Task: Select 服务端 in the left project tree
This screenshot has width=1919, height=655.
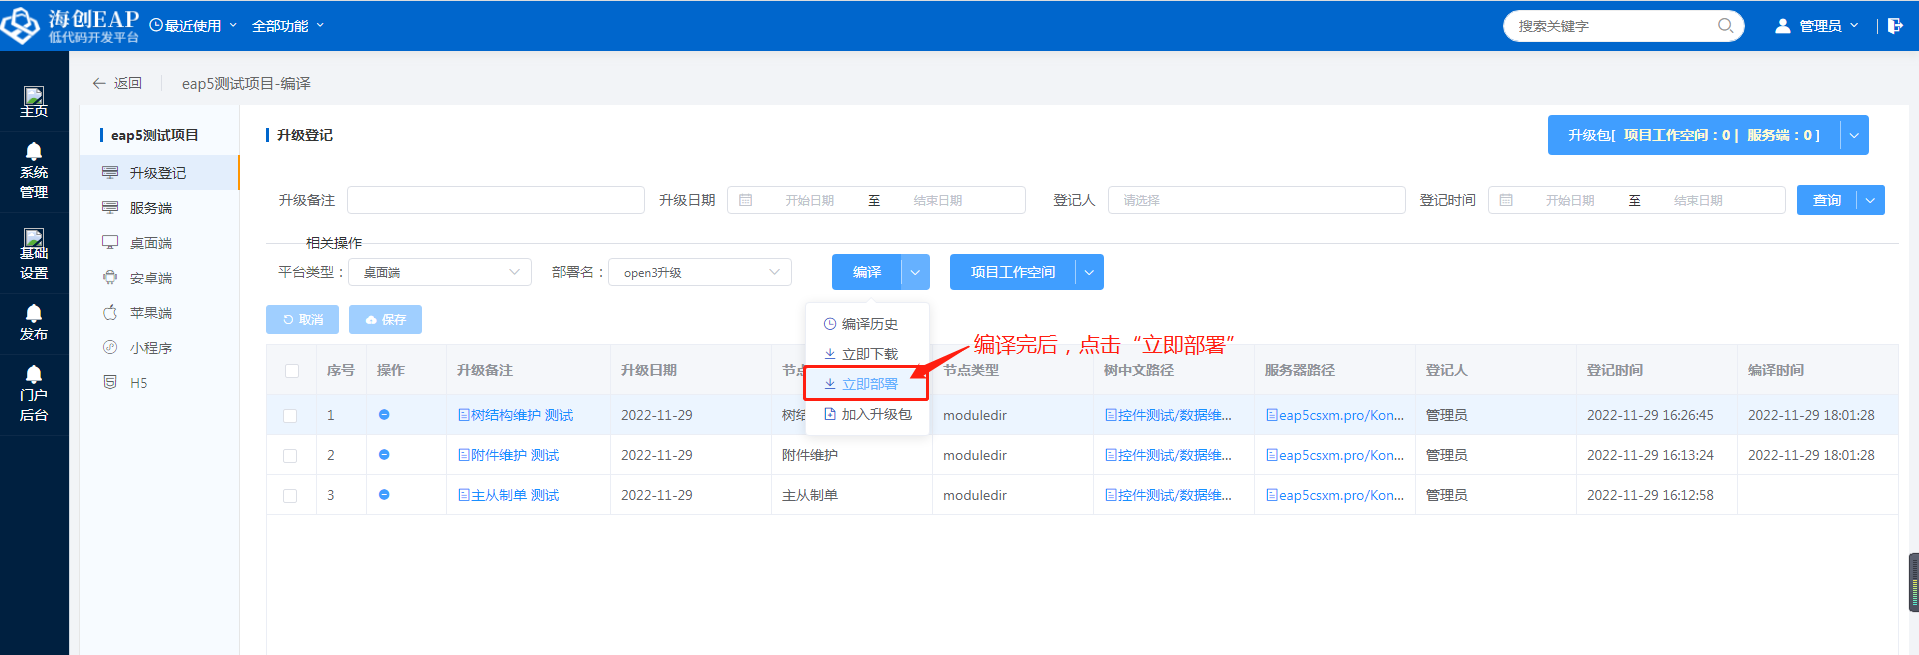Action: pyautogui.click(x=151, y=208)
